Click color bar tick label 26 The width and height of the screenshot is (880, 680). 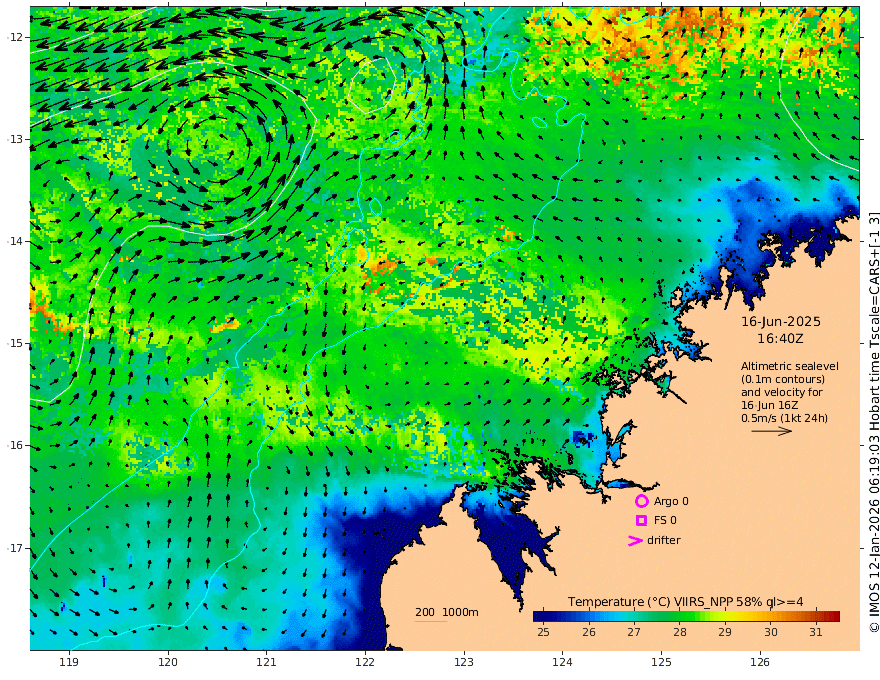point(589,632)
